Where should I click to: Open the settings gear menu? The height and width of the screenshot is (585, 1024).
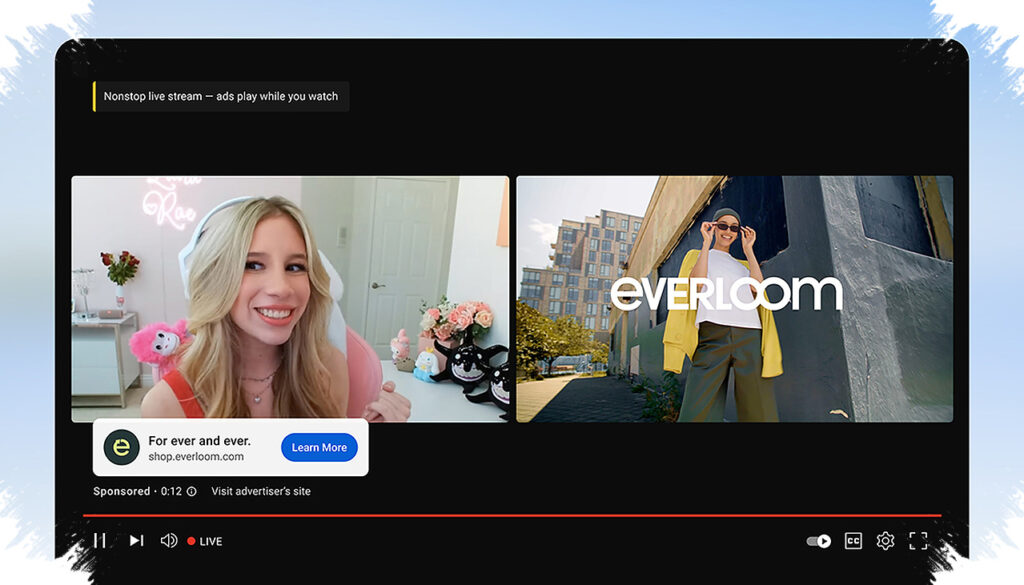click(886, 541)
